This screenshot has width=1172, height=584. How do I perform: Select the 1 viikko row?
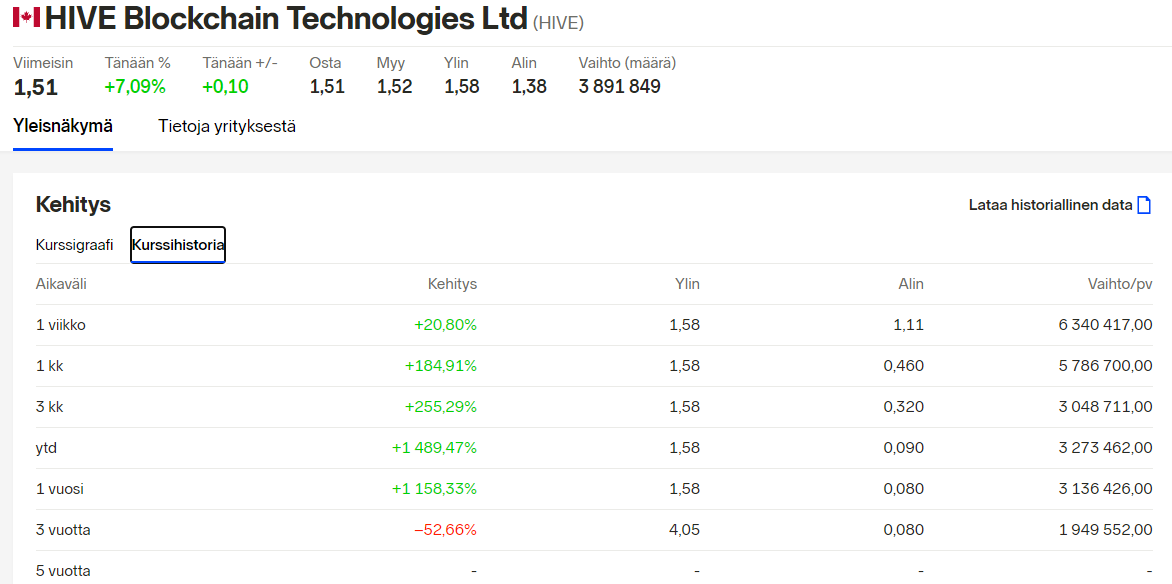tap(594, 325)
